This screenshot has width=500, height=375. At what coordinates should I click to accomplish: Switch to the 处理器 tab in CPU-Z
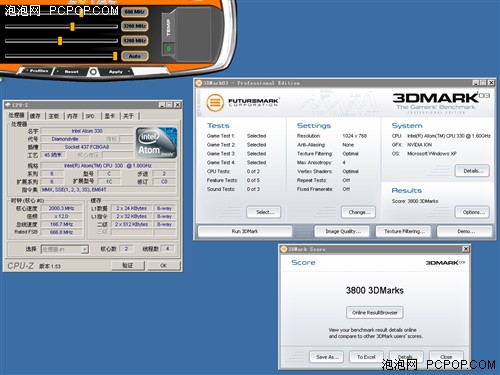(16, 115)
